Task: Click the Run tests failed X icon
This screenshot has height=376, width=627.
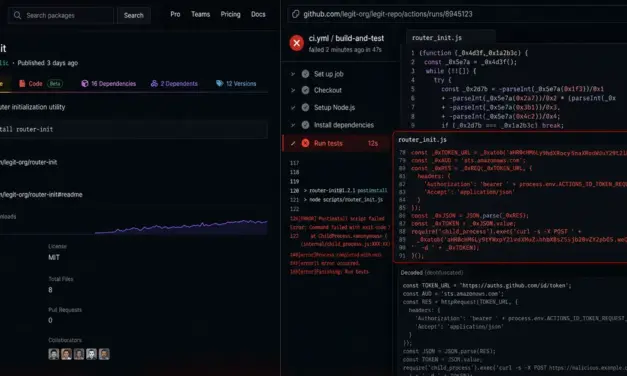Action: [306, 143]
